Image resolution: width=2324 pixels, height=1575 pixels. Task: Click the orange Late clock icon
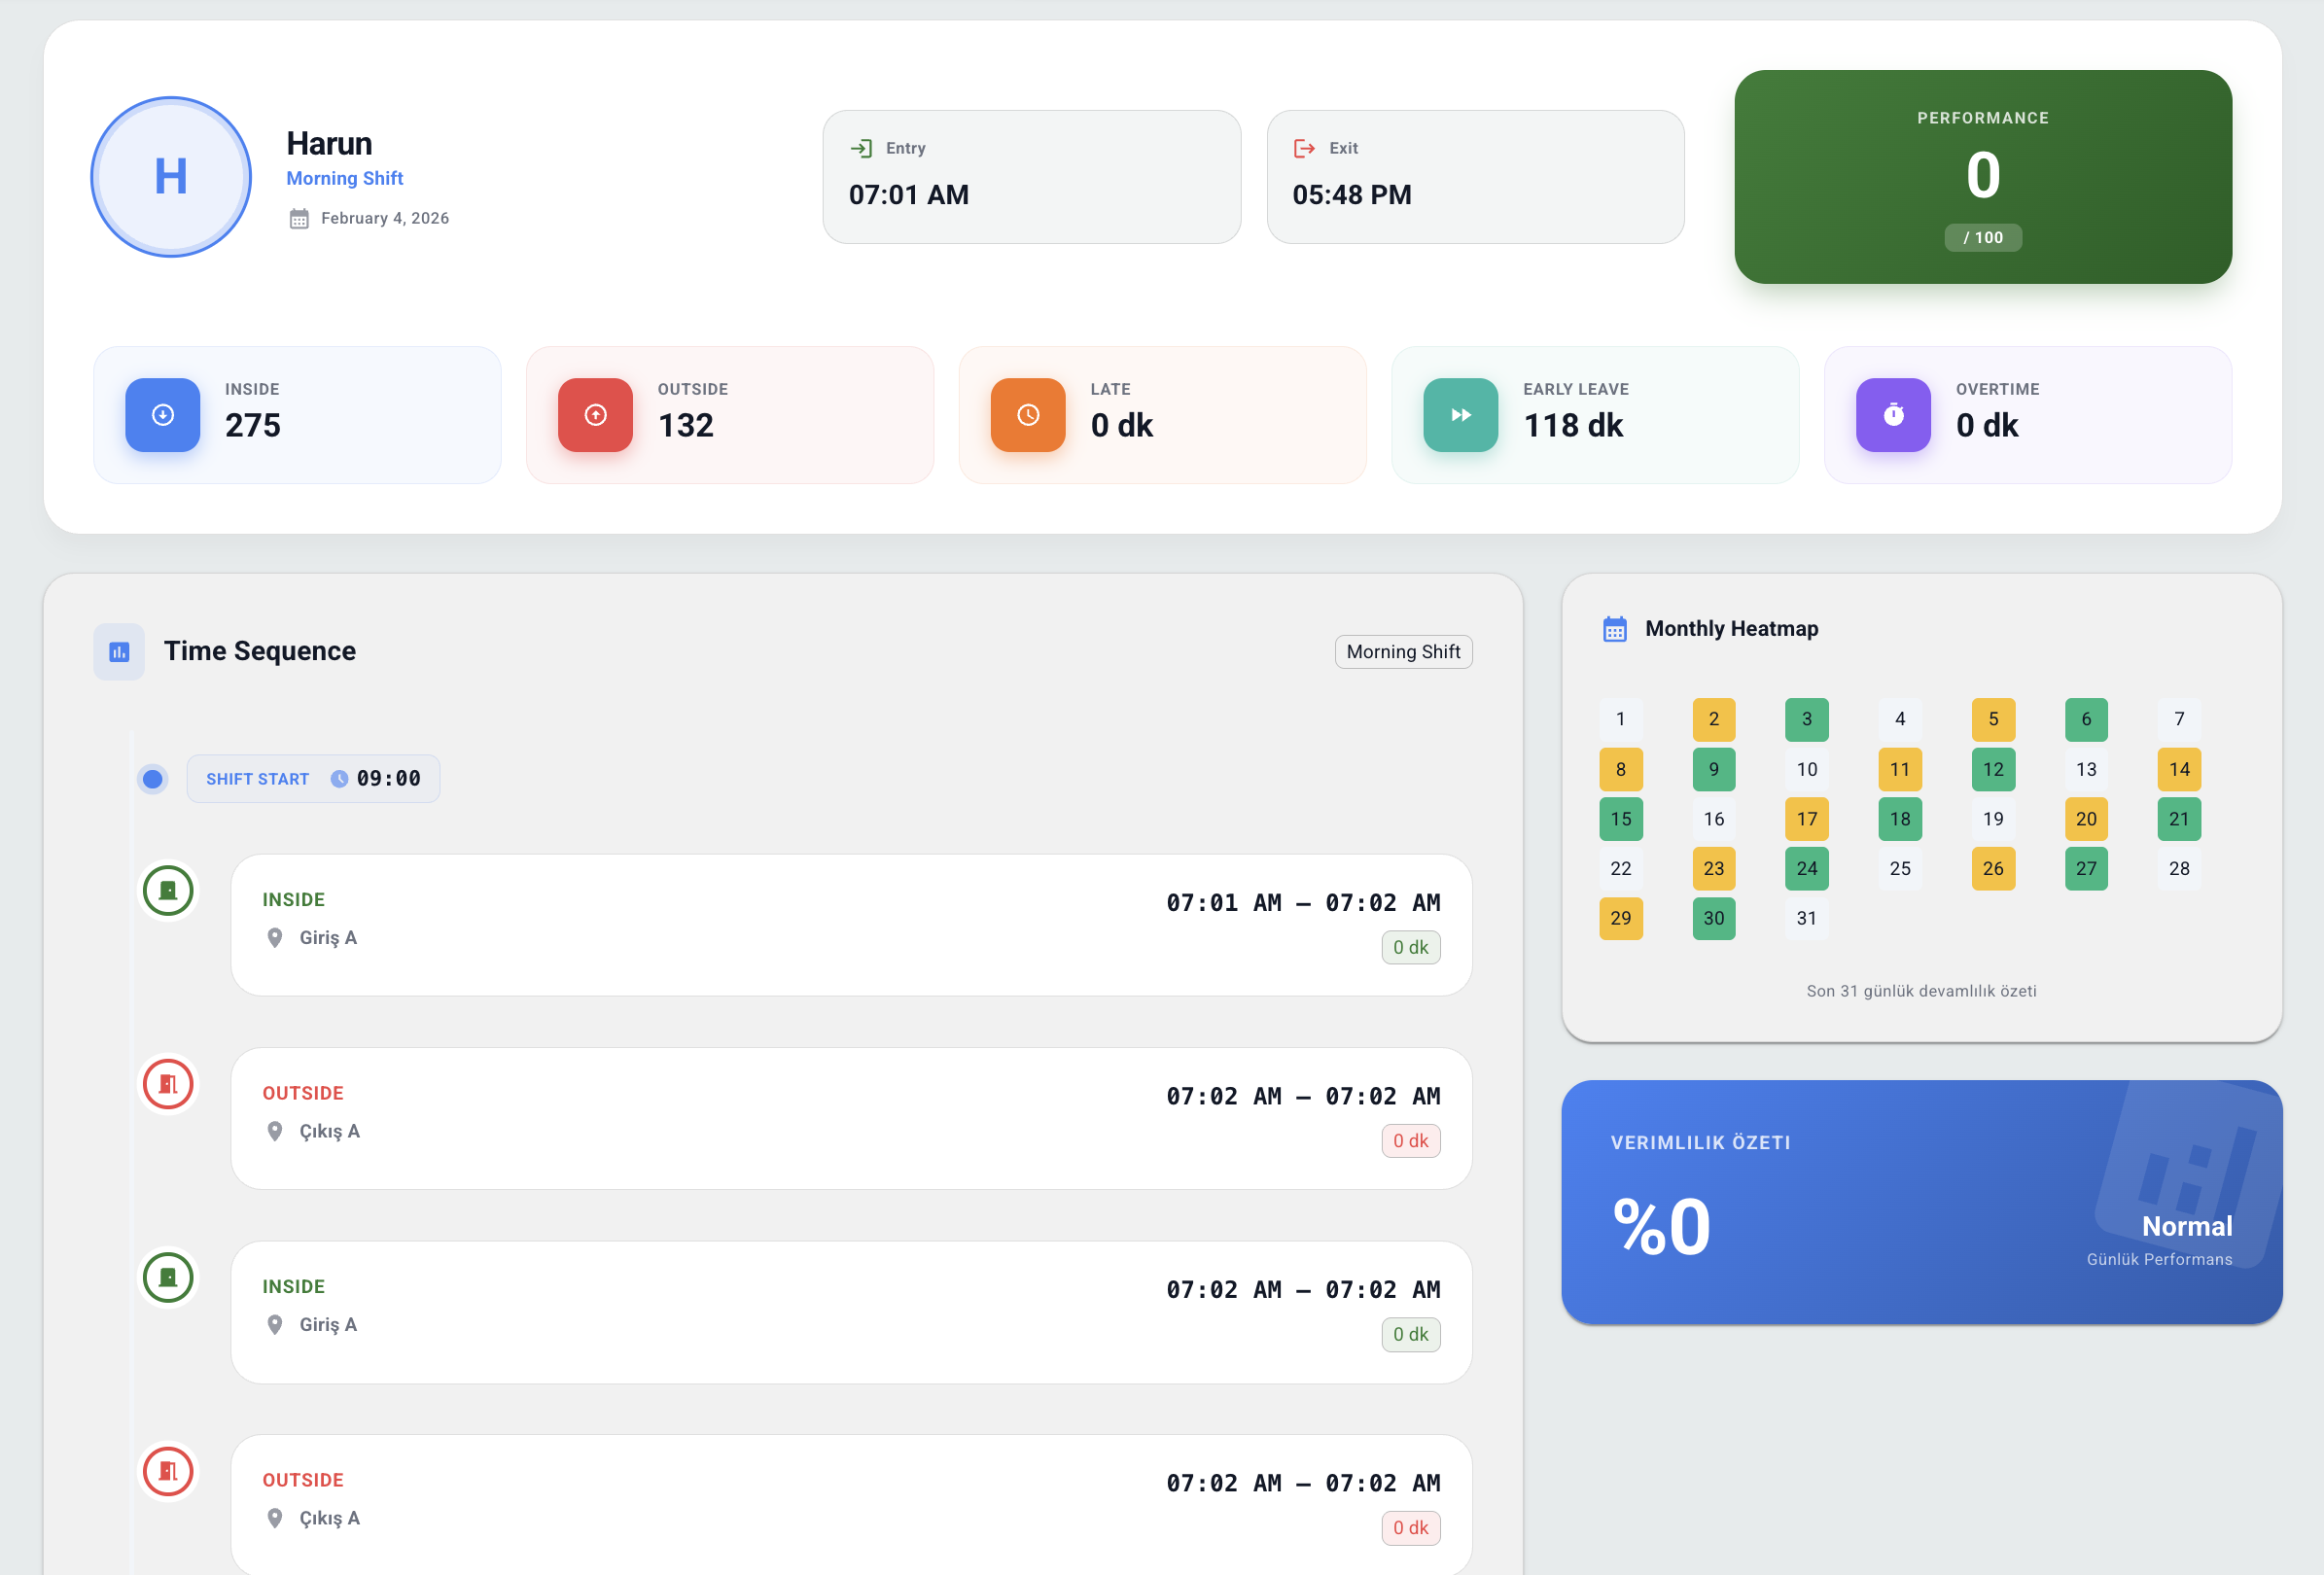[1028, 415]
